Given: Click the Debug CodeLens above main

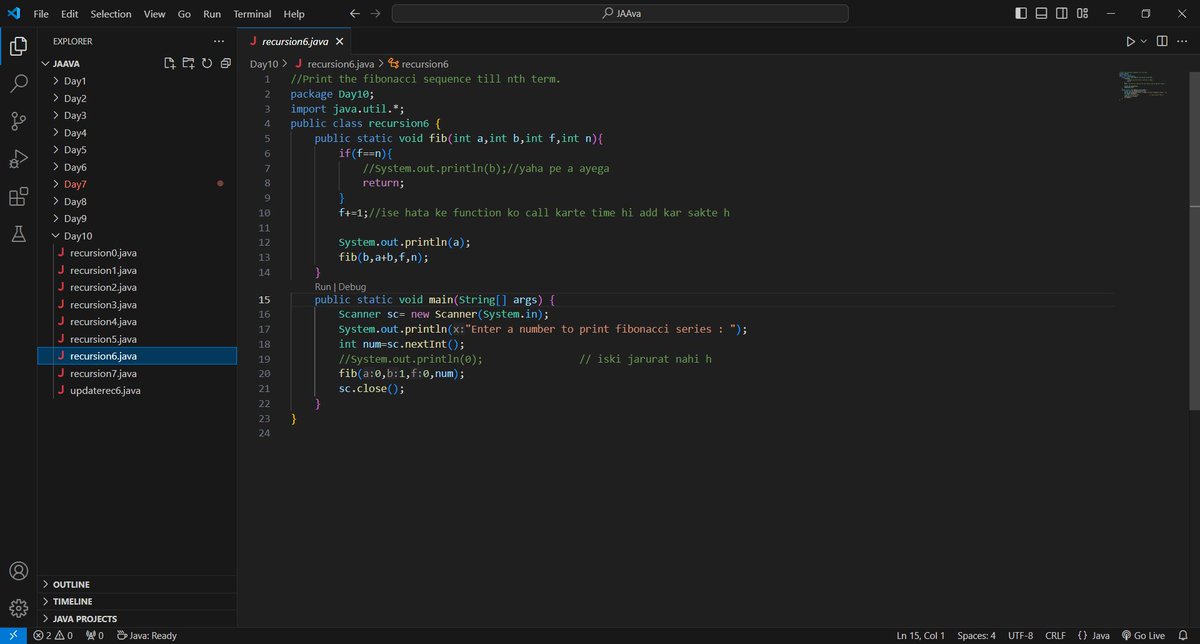Looking at the screenshot, I should [x=352, y=287].
